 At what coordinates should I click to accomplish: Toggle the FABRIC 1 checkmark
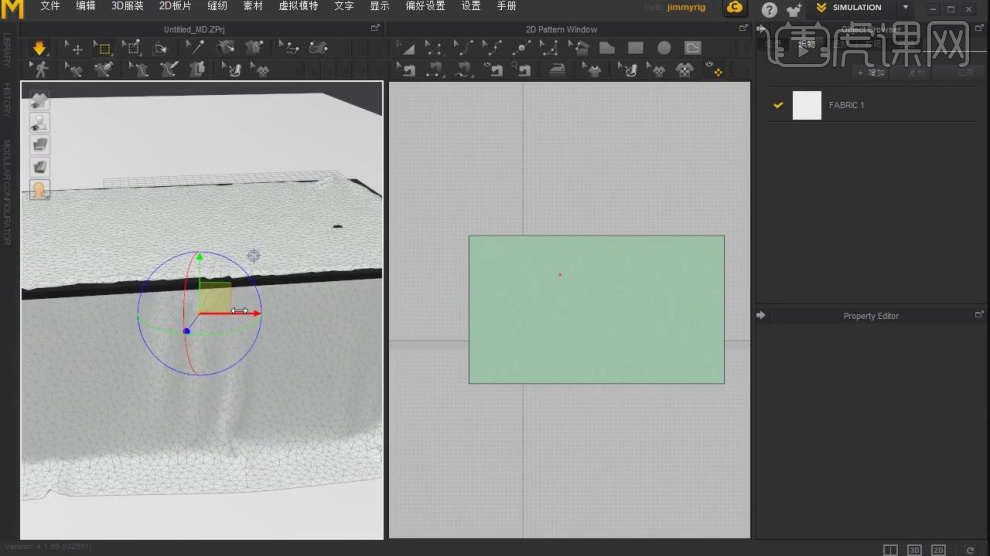[778, 105]
